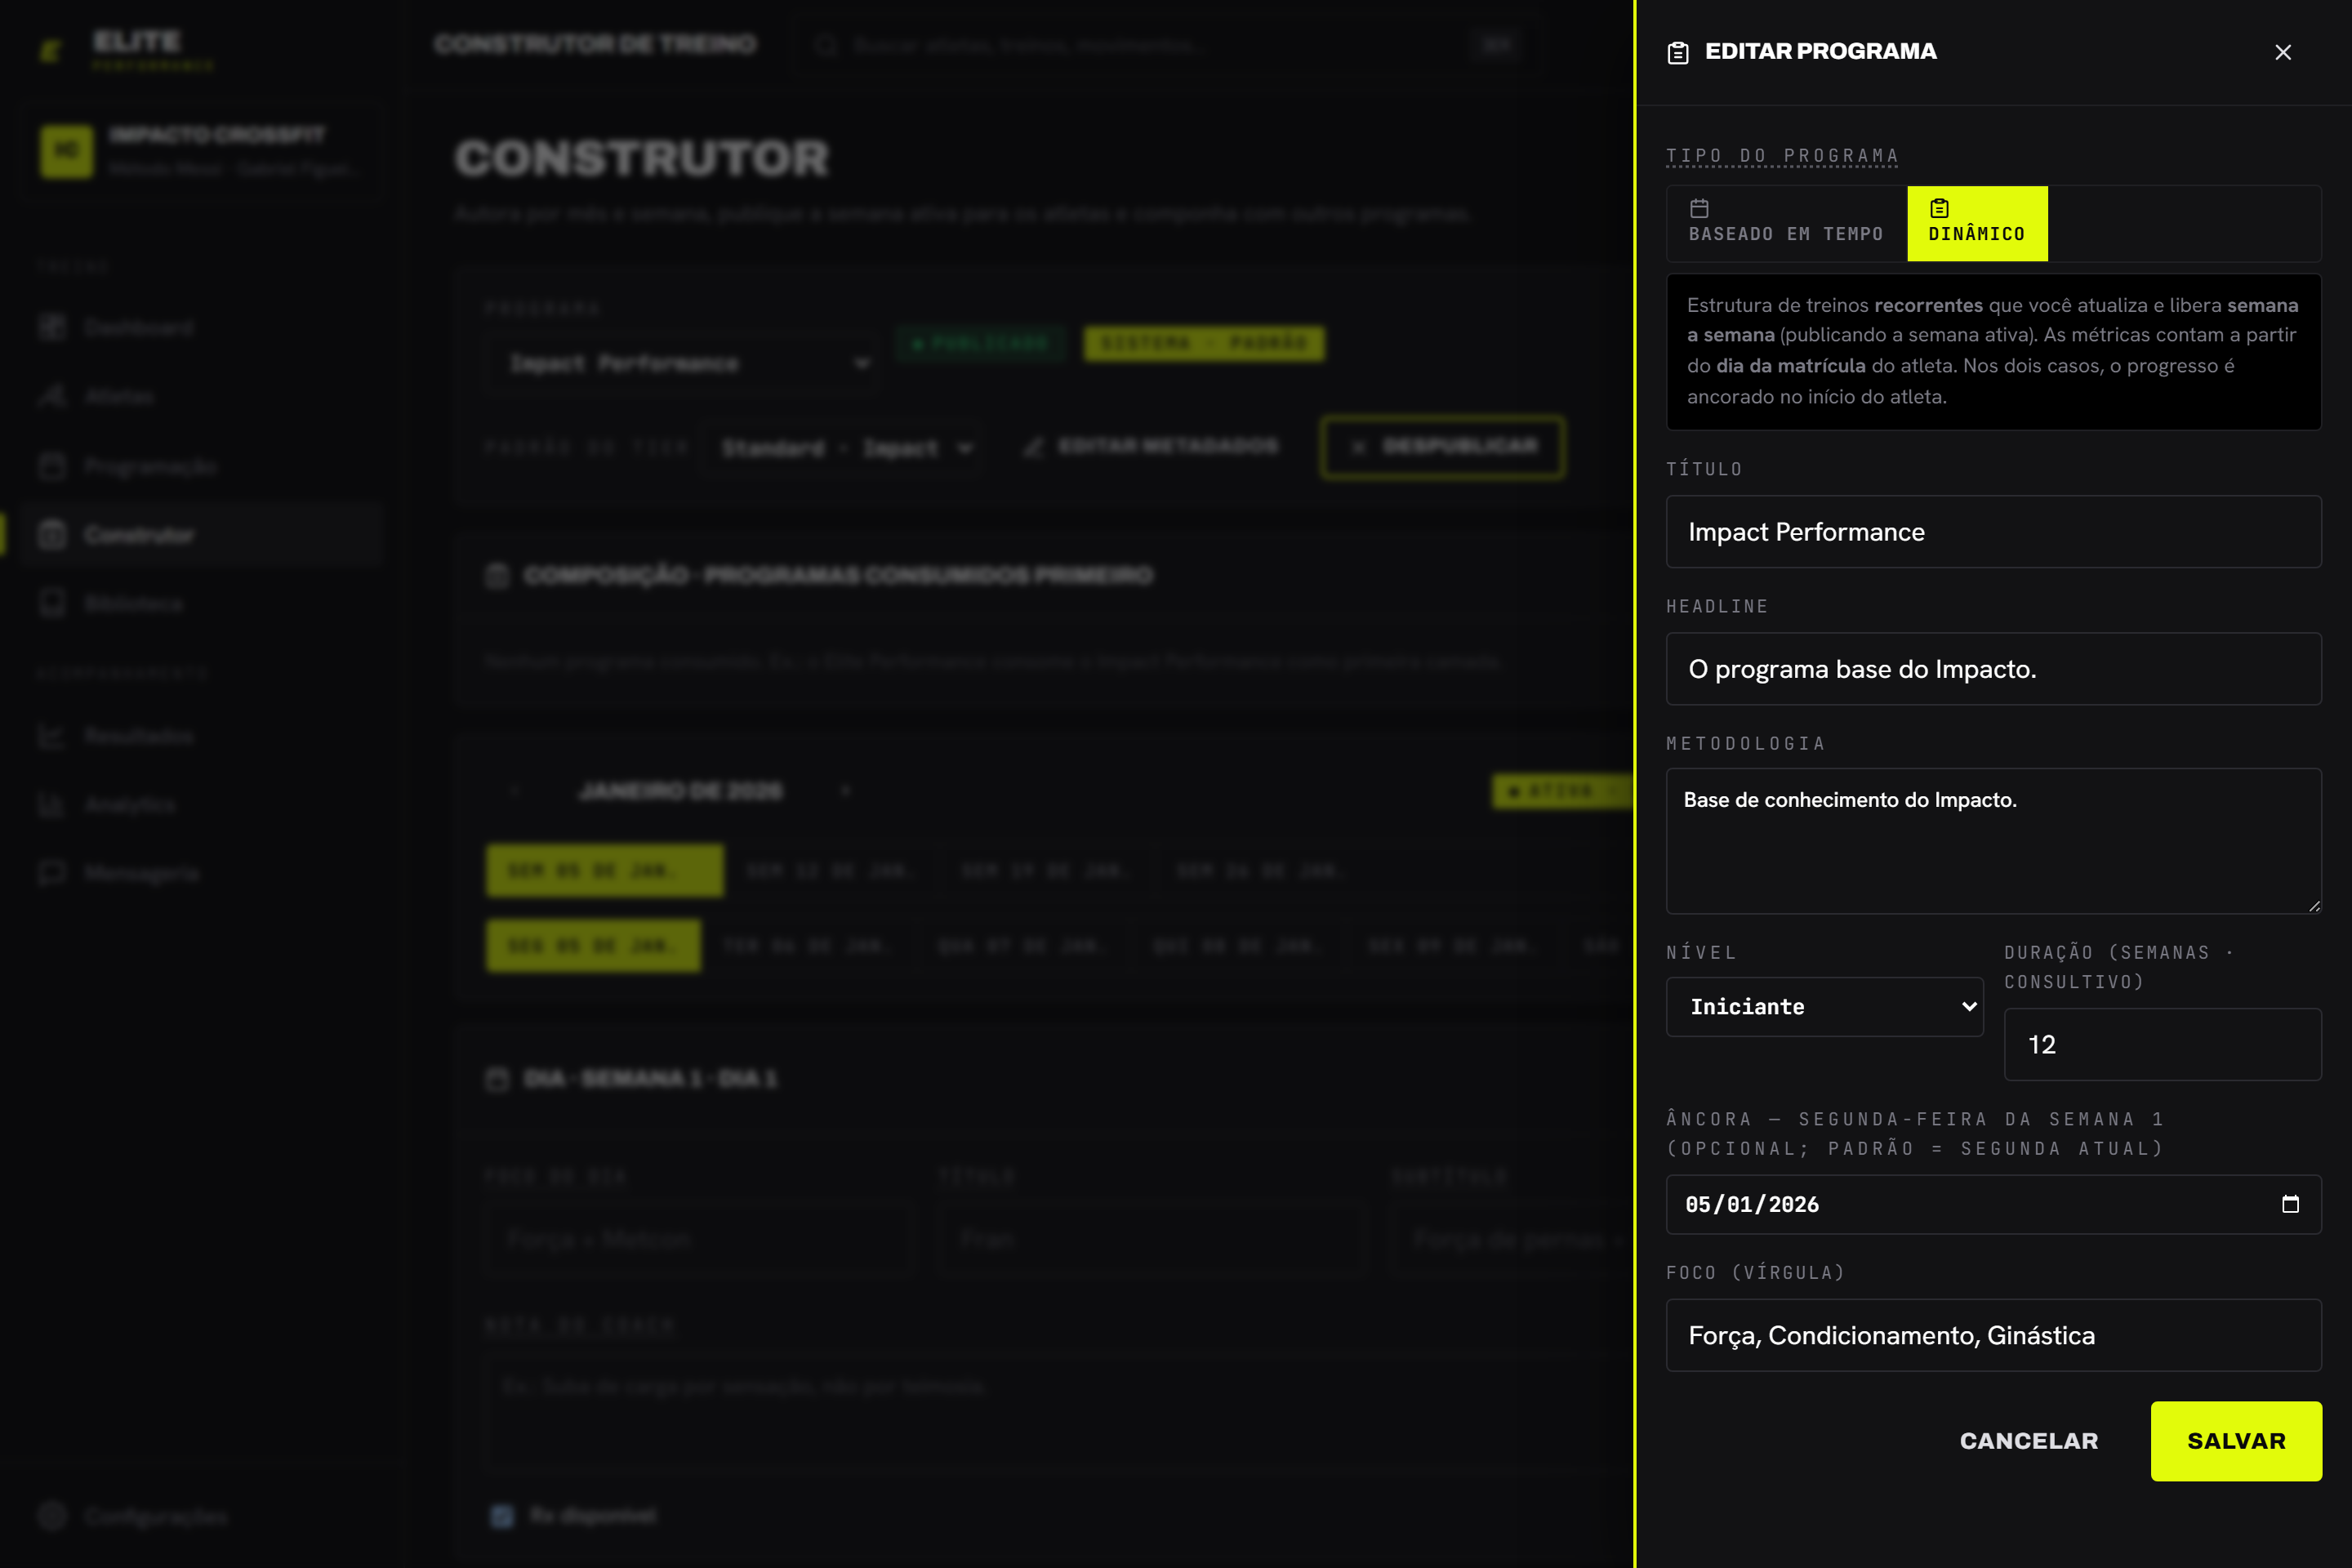Click into the Metodologia text area
The image size is (2352, 1568).
click(x=1993, y=841)
